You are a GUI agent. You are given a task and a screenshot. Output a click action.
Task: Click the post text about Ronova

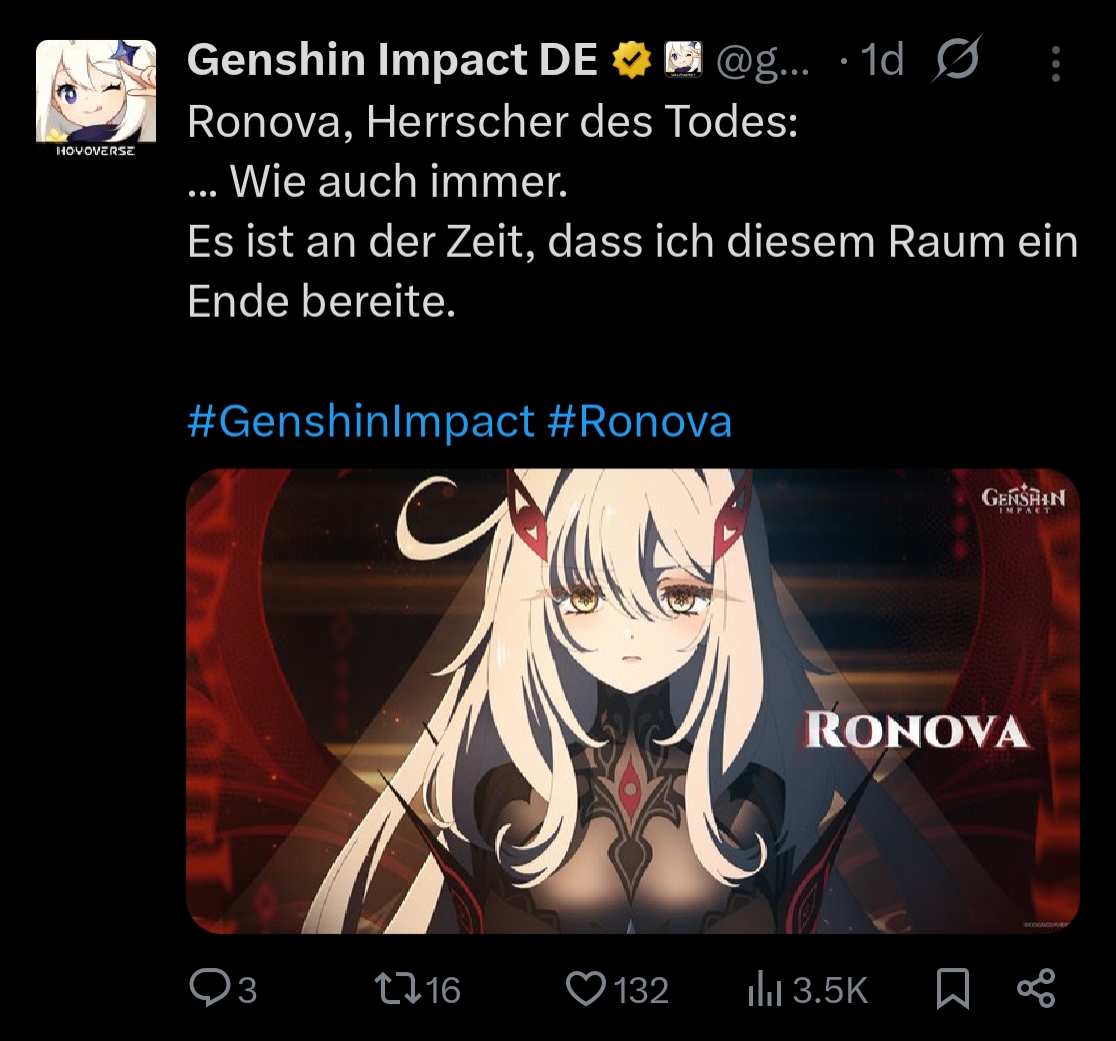(x=633, y=212)
